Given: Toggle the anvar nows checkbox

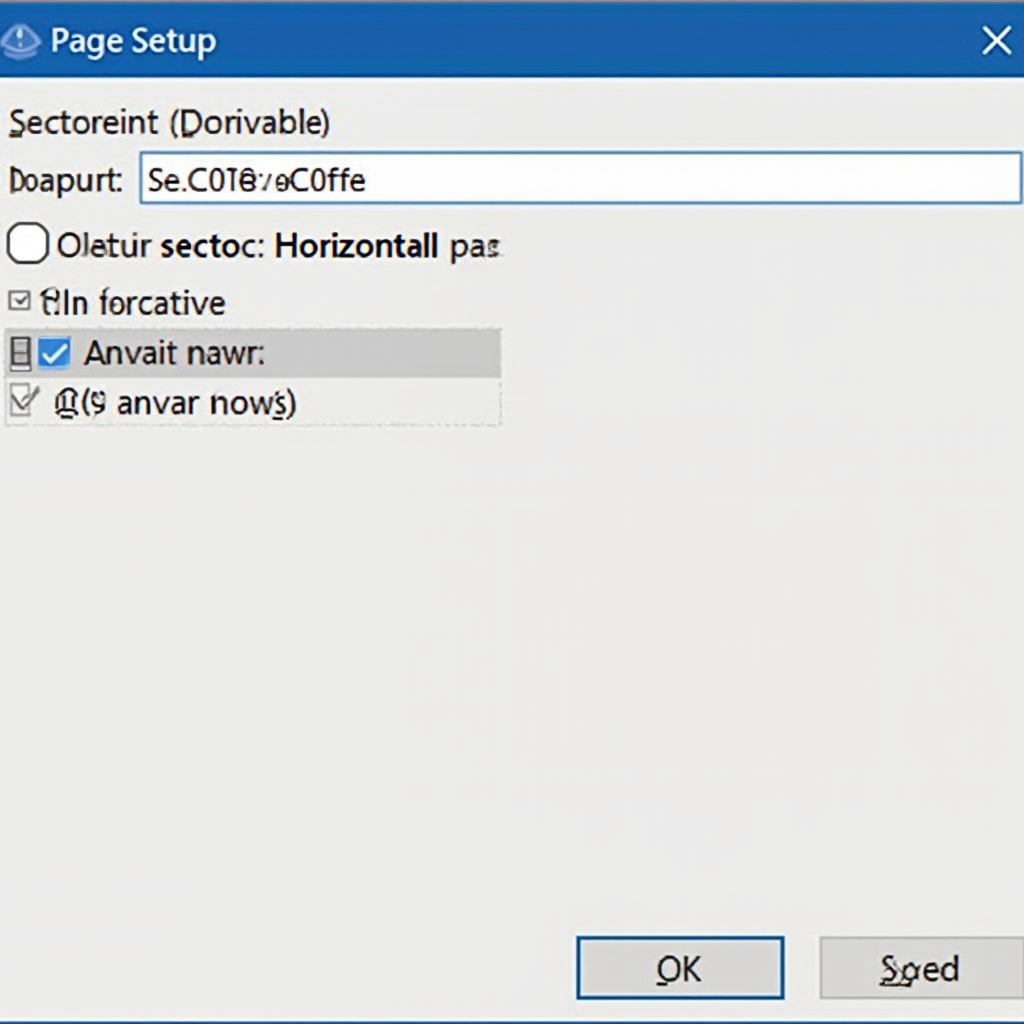Looking at the screenshot, I should point(21,403).
